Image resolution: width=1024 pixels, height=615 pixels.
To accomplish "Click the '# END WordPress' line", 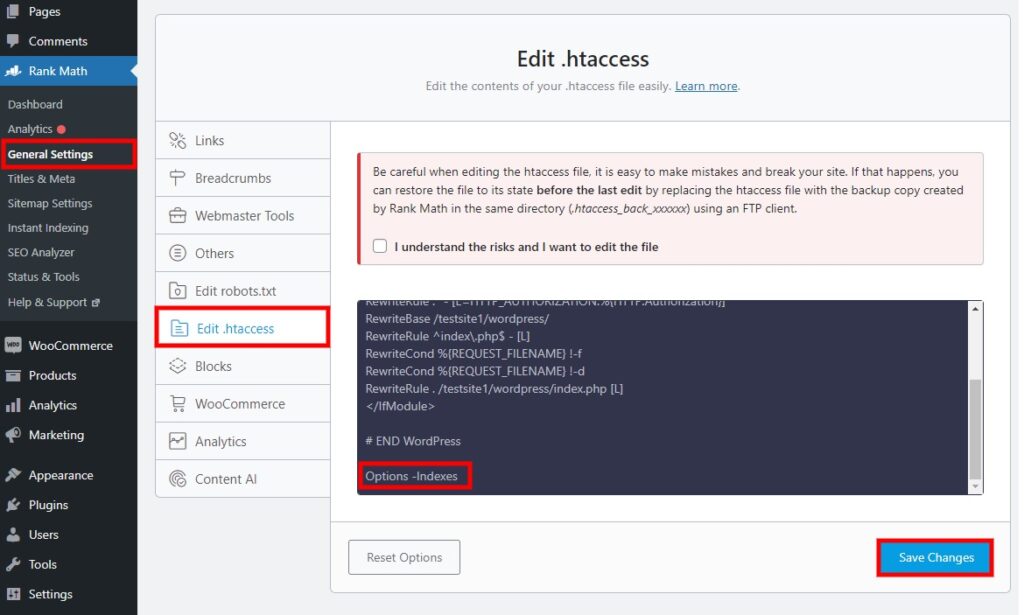I will coord(413,441).
